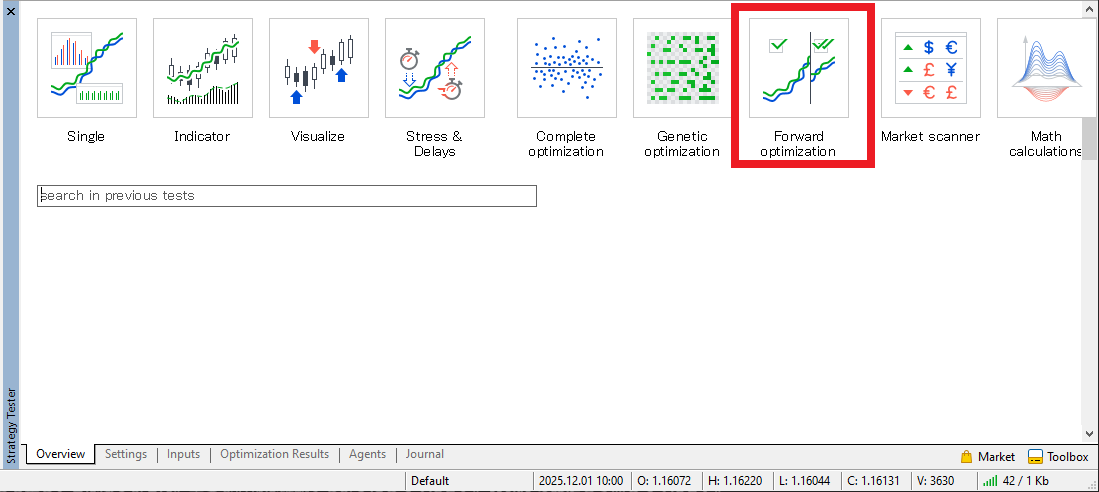
Task: Click the Complete optimization label
Action: (x=566, y=144)
